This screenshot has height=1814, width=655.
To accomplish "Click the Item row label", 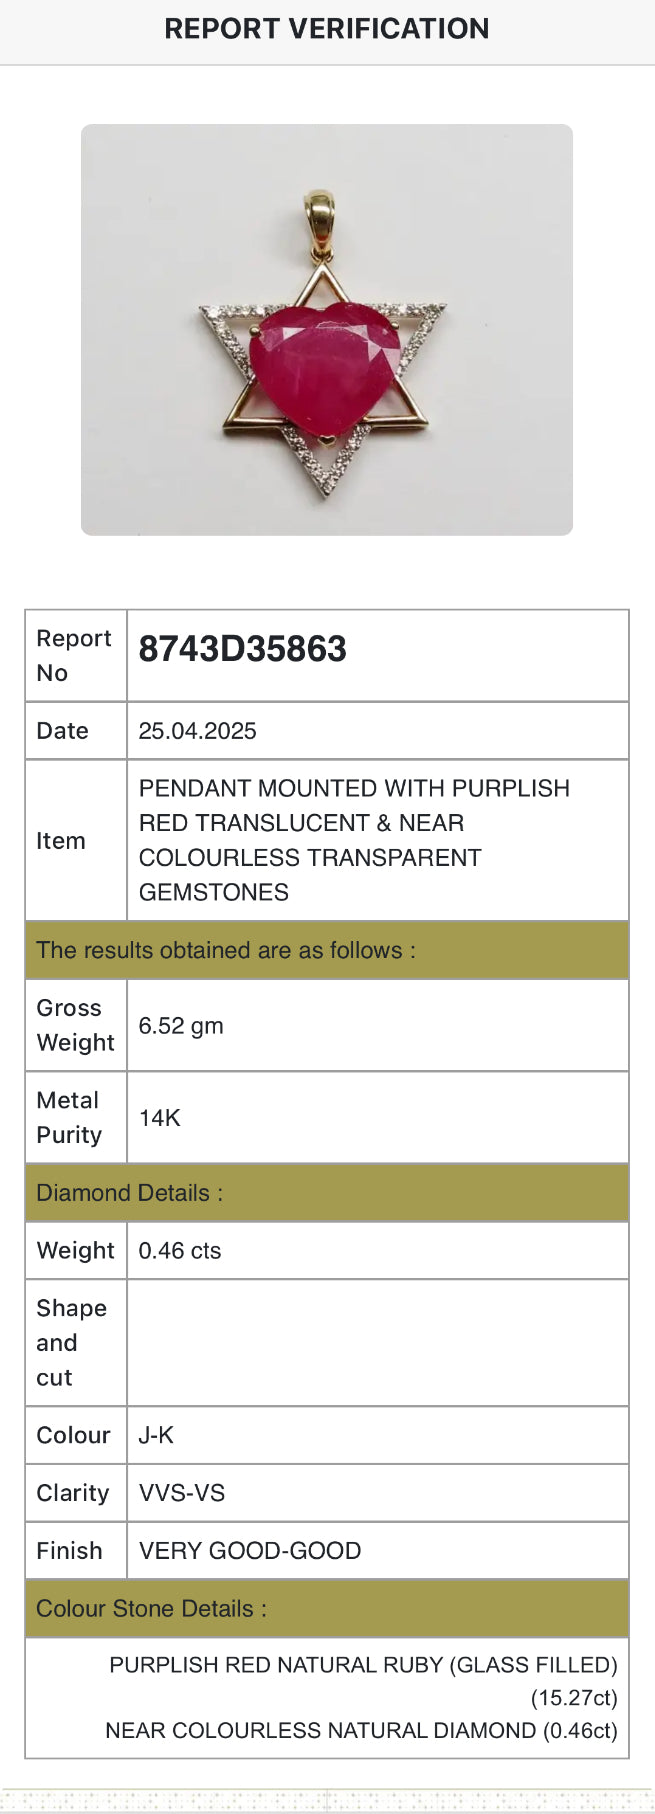I will point(61,841).
